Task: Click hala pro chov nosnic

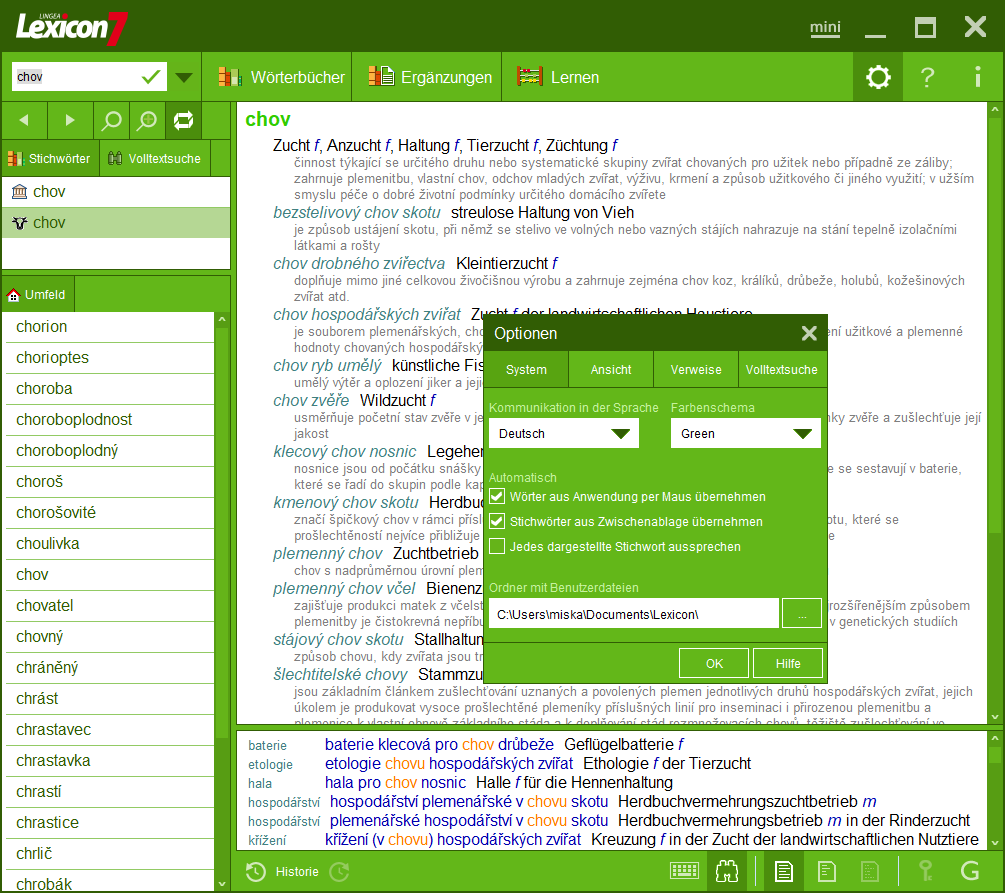Action: pyautogui.click(x=395, y=782)
